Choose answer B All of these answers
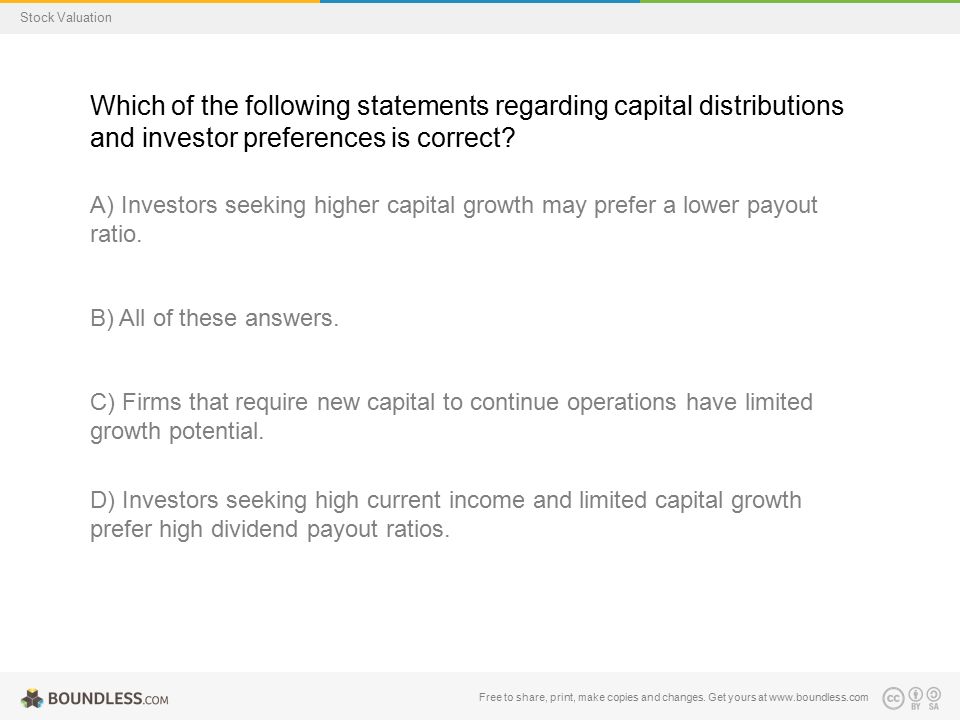The image size is (960, 720). click(214, 318)
